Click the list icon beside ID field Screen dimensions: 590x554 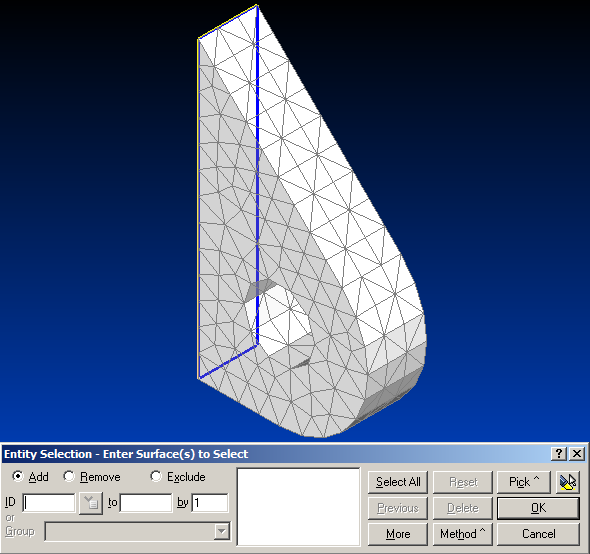(x=91, y=503)
